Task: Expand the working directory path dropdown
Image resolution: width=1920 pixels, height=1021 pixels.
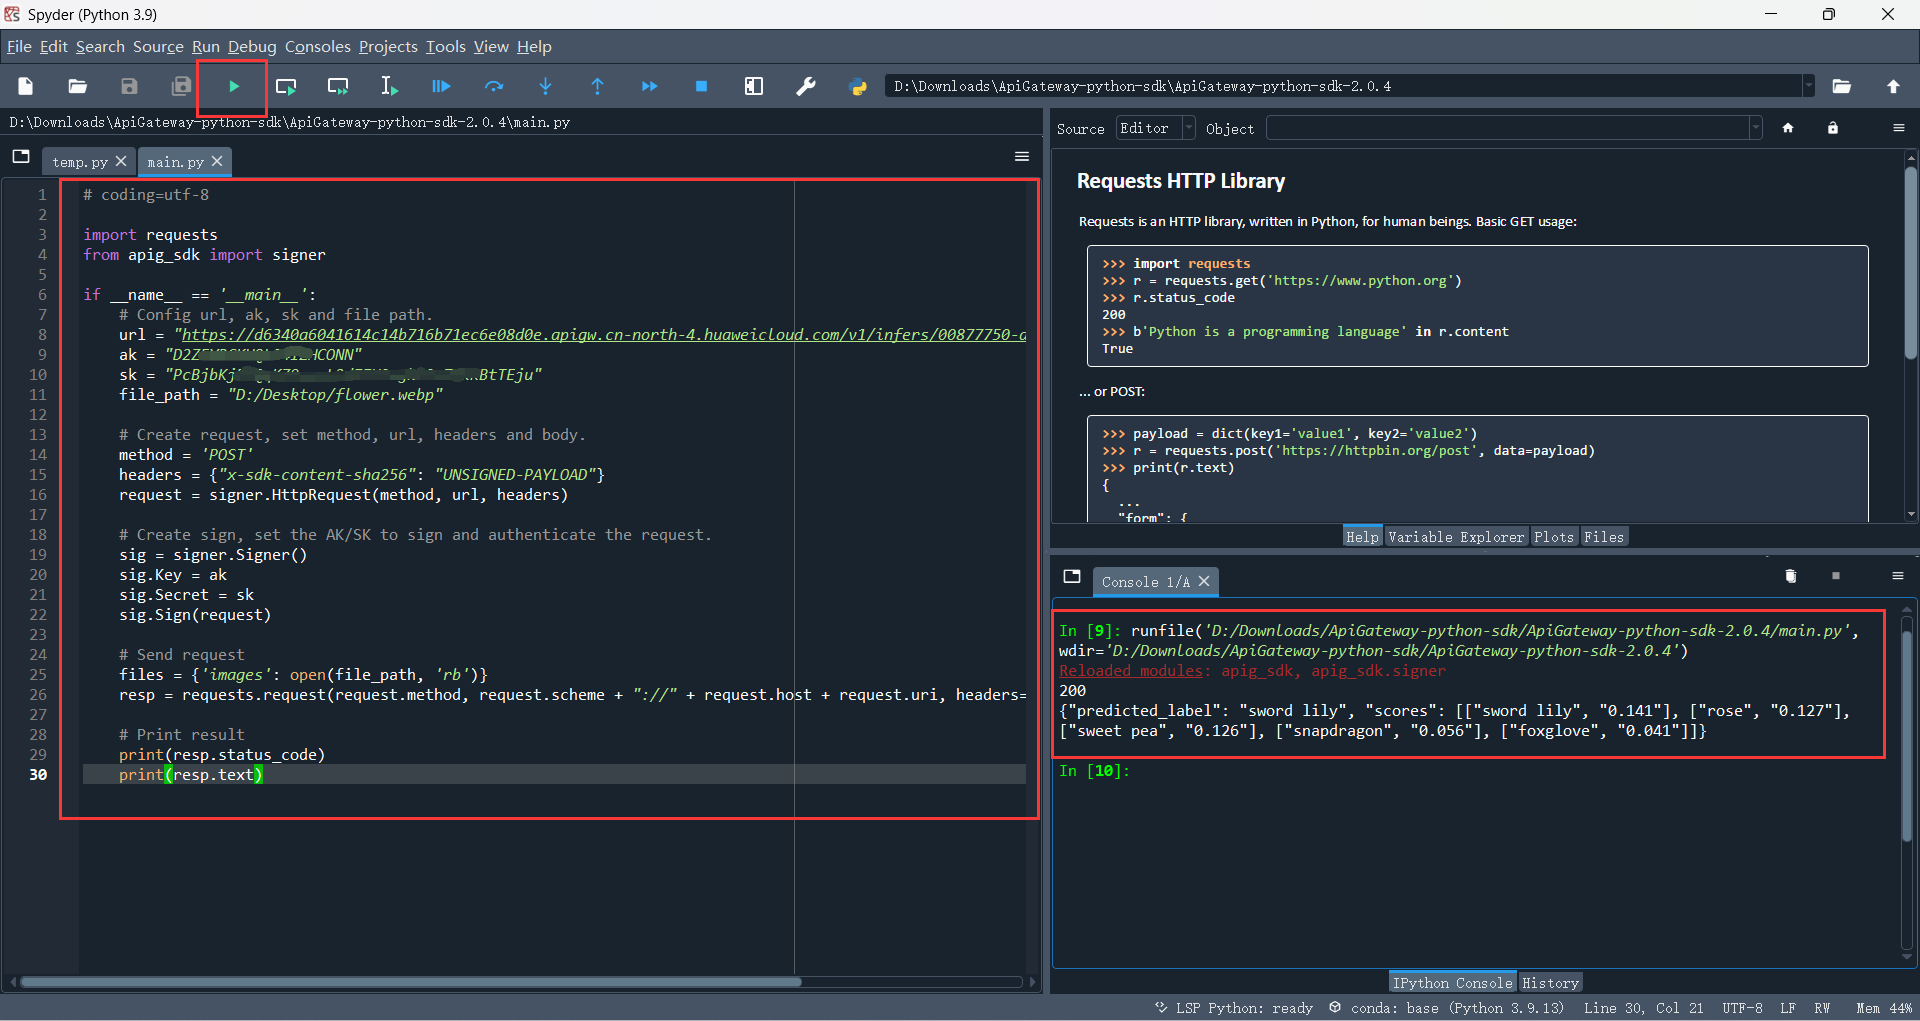Action: pyautogui.click(x=1808, y=86)
